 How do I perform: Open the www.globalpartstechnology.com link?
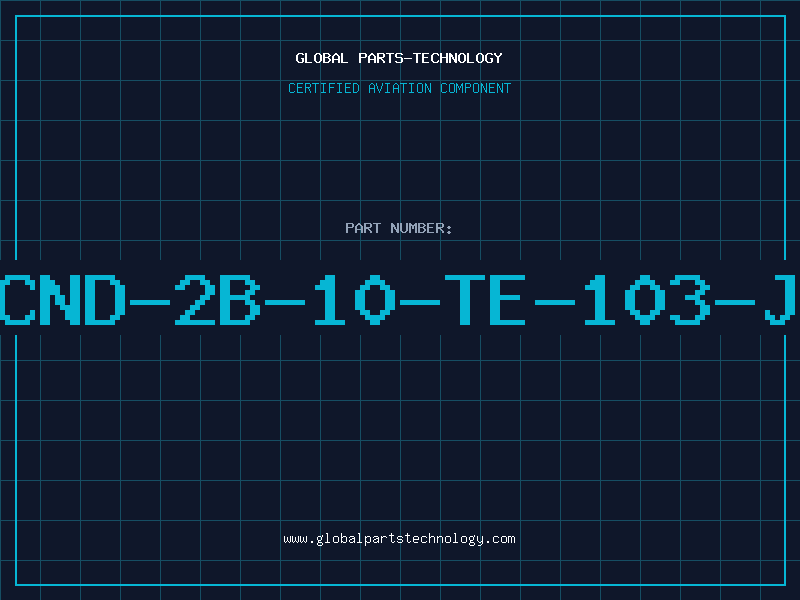[399, 539]
